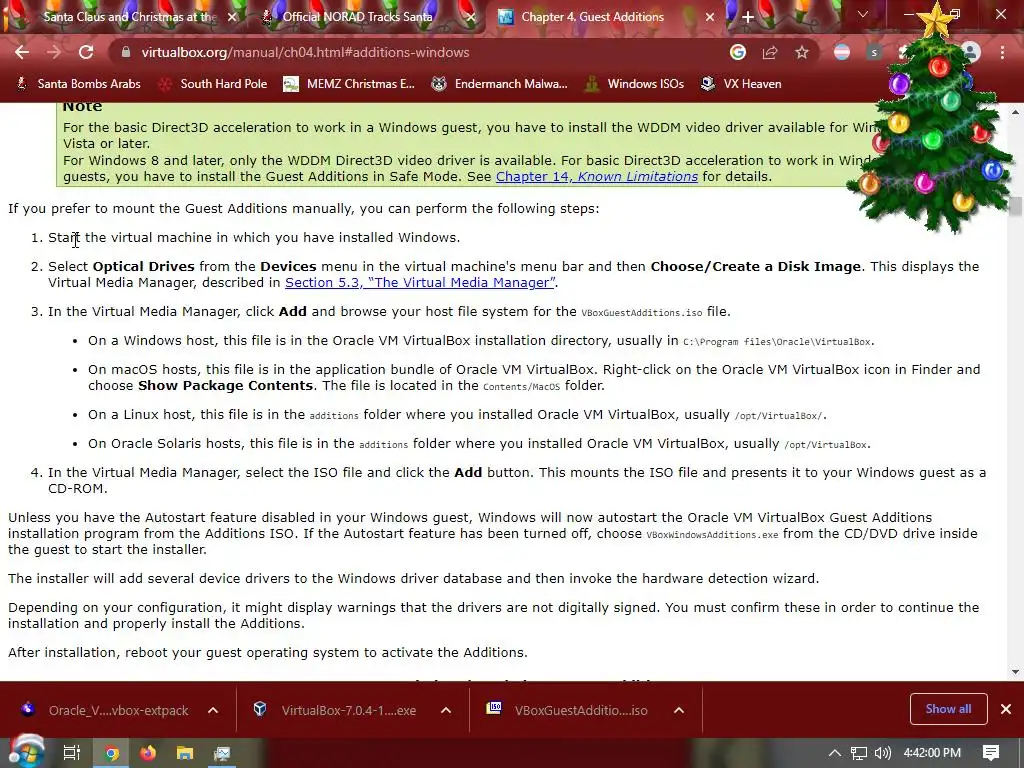Open the Endermanch Malwa... bookmark
The image size is (1024, 768).
[500, 84]
